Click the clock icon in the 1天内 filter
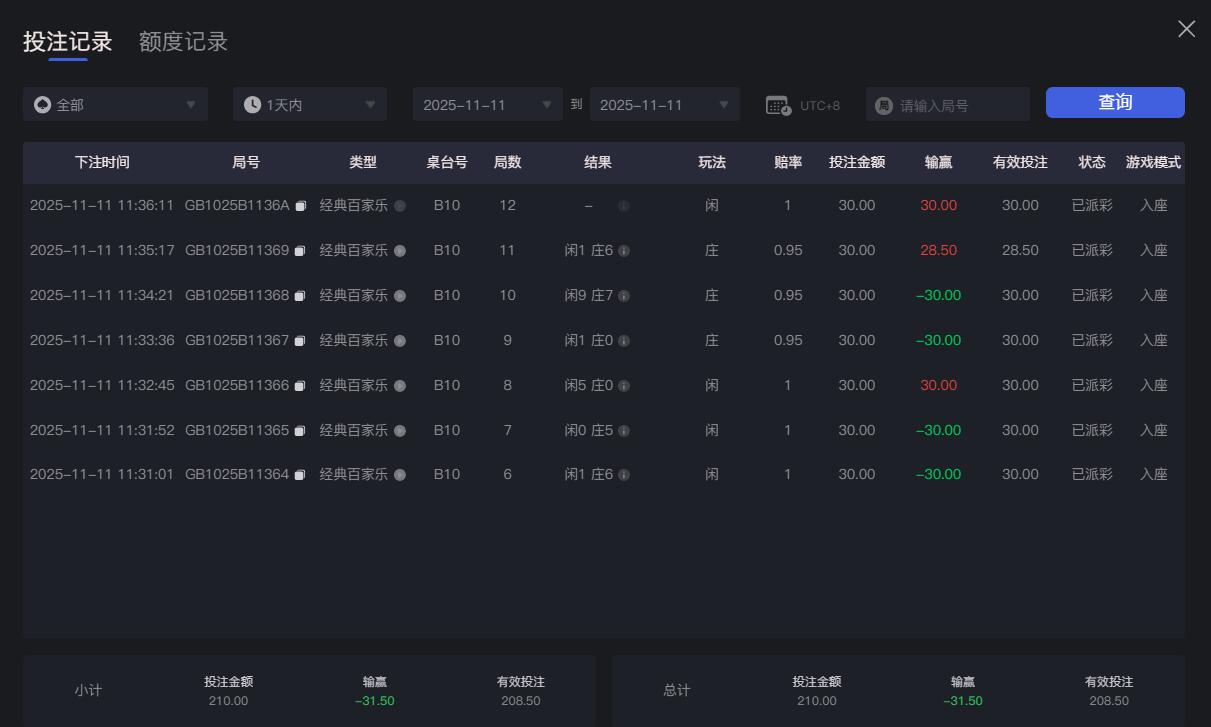Screen dimensions: 1211x727 [x=253, y=104]
